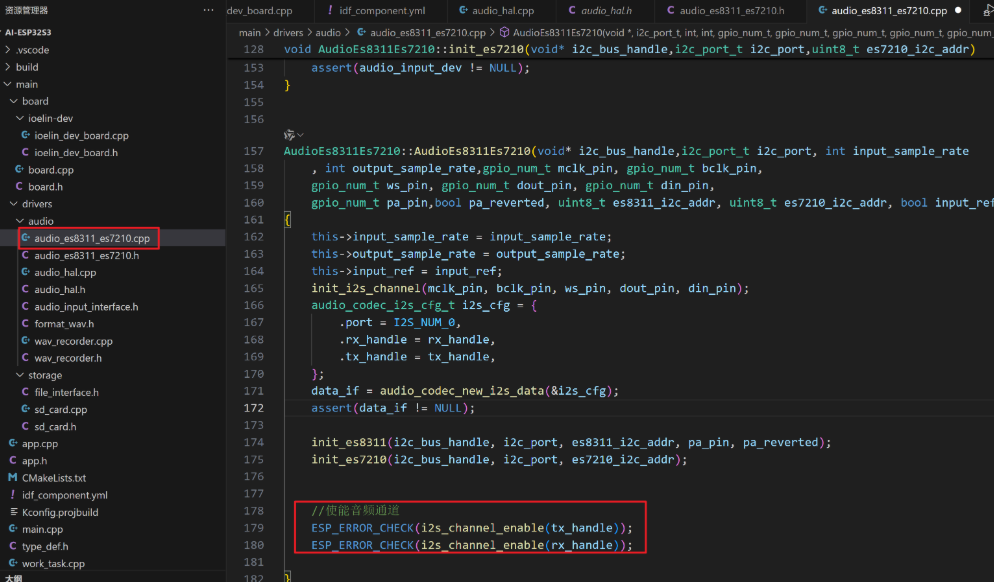Open sd_card.cpp file
This screenshot has width=994, height=582.
[61, 409]
